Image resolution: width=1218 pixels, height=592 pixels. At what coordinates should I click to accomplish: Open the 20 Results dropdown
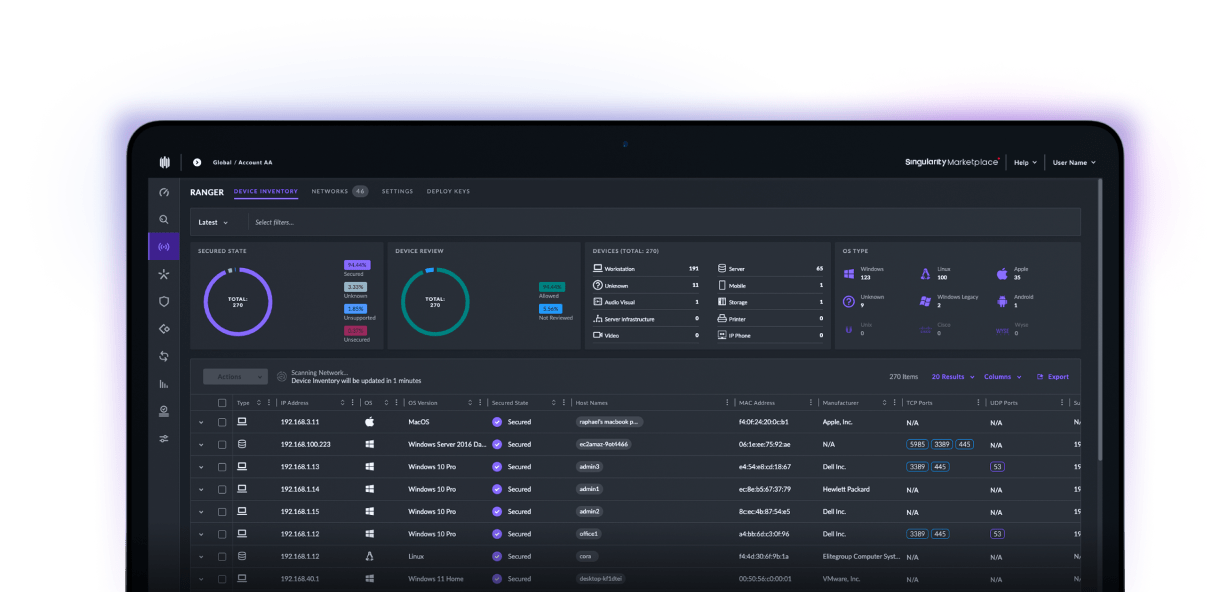(951, 377)
